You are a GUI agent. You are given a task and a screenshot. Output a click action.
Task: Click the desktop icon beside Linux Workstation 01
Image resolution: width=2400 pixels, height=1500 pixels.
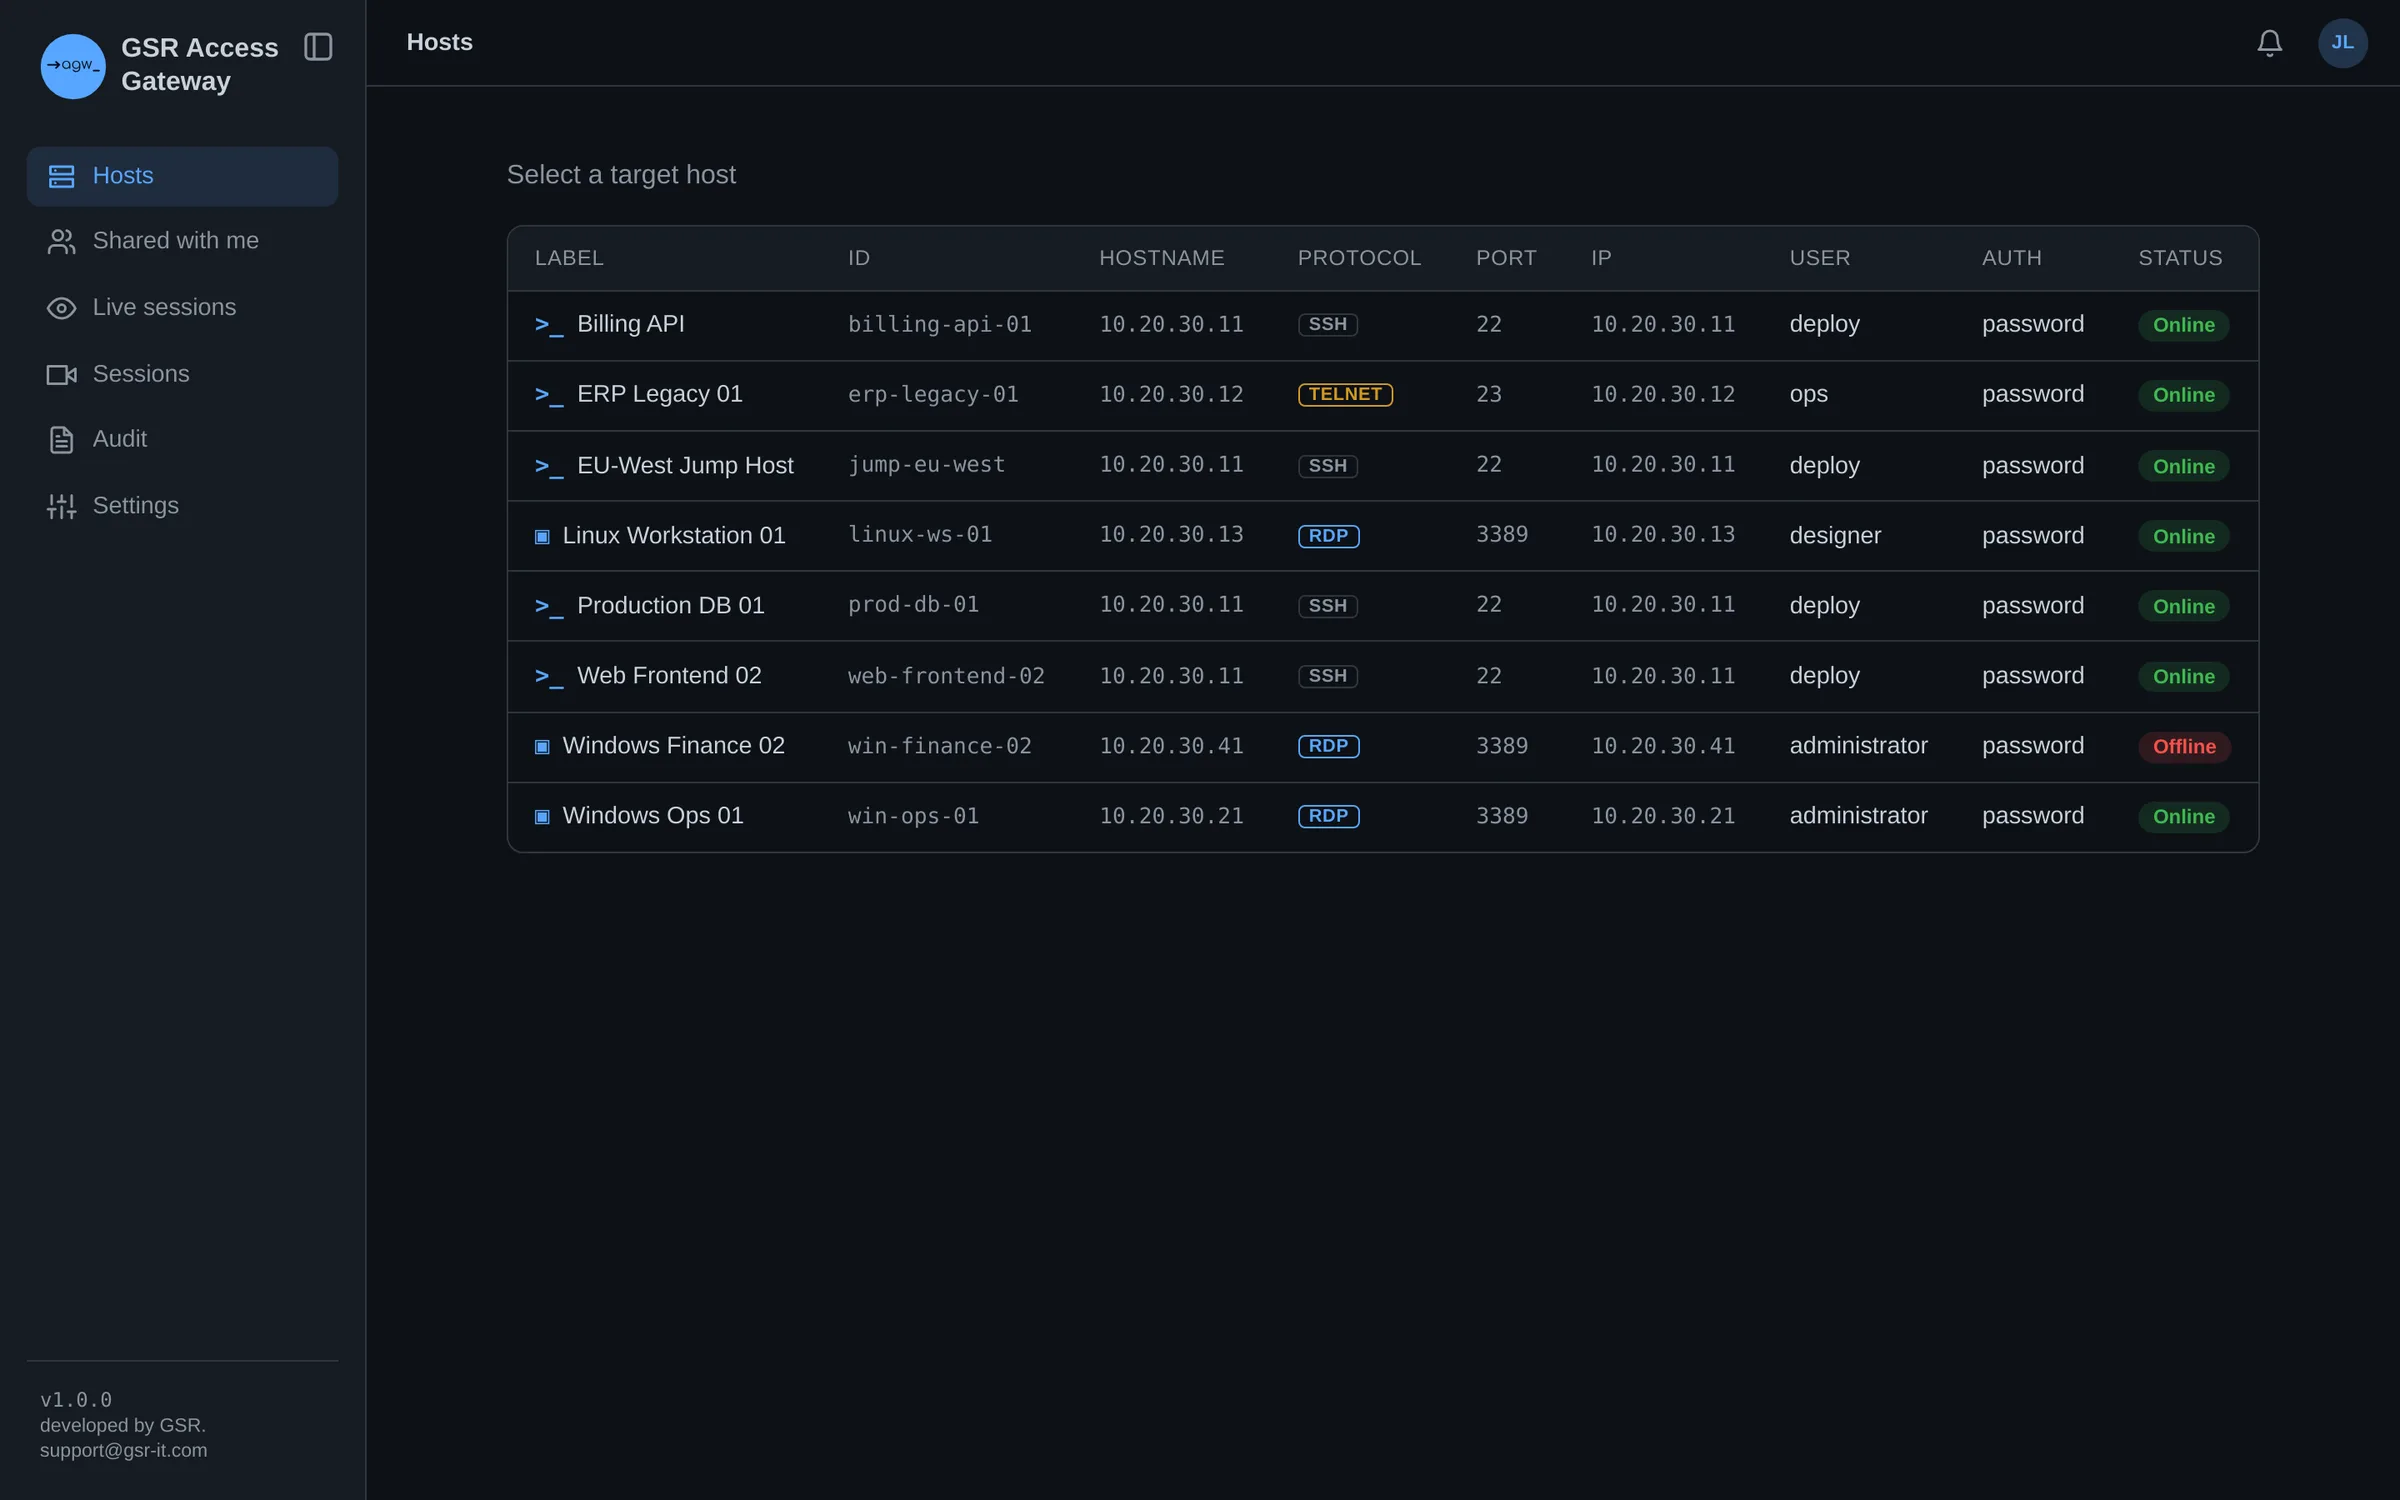click(x=542, y=537)
